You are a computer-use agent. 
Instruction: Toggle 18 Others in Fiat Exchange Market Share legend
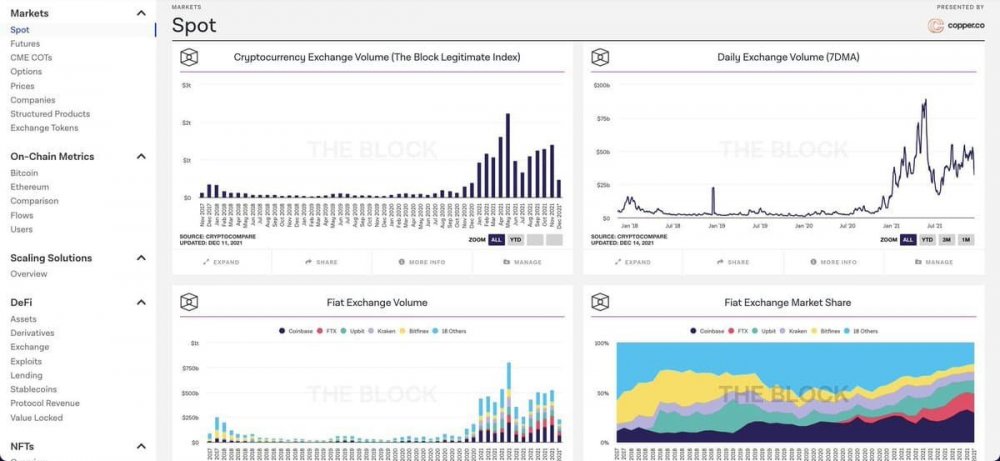tap(861, 331)
